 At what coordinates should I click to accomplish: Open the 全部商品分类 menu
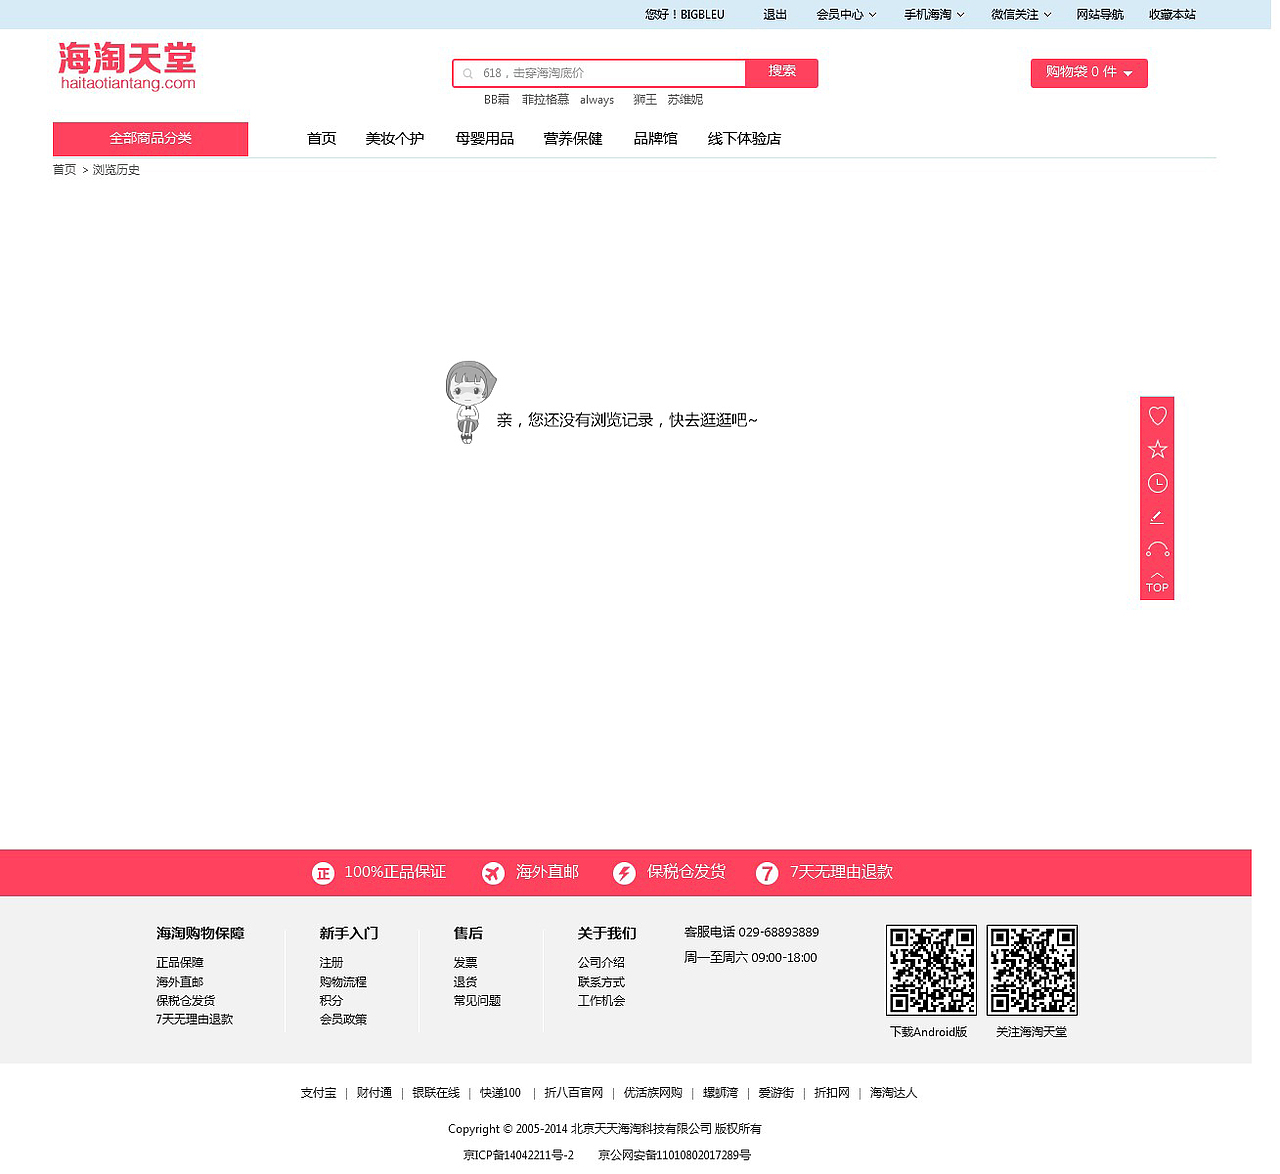150,138
